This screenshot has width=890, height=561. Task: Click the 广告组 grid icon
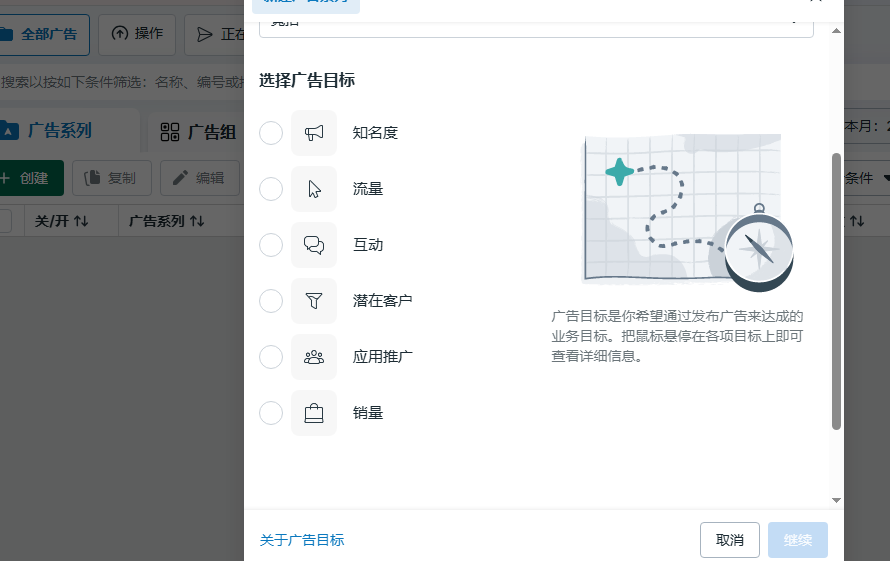(x=170, y=132)
